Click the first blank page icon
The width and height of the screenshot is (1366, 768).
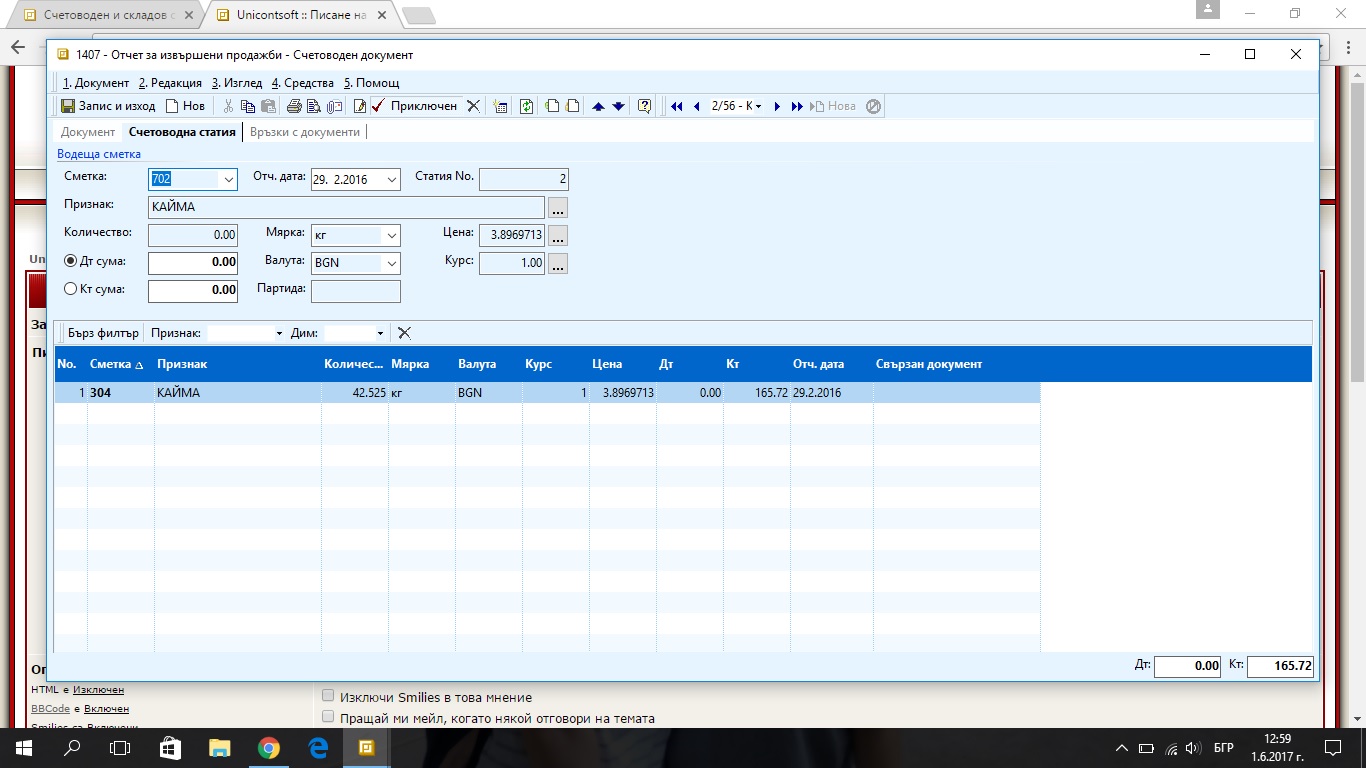pyautogui.click(x=552, y=106)
